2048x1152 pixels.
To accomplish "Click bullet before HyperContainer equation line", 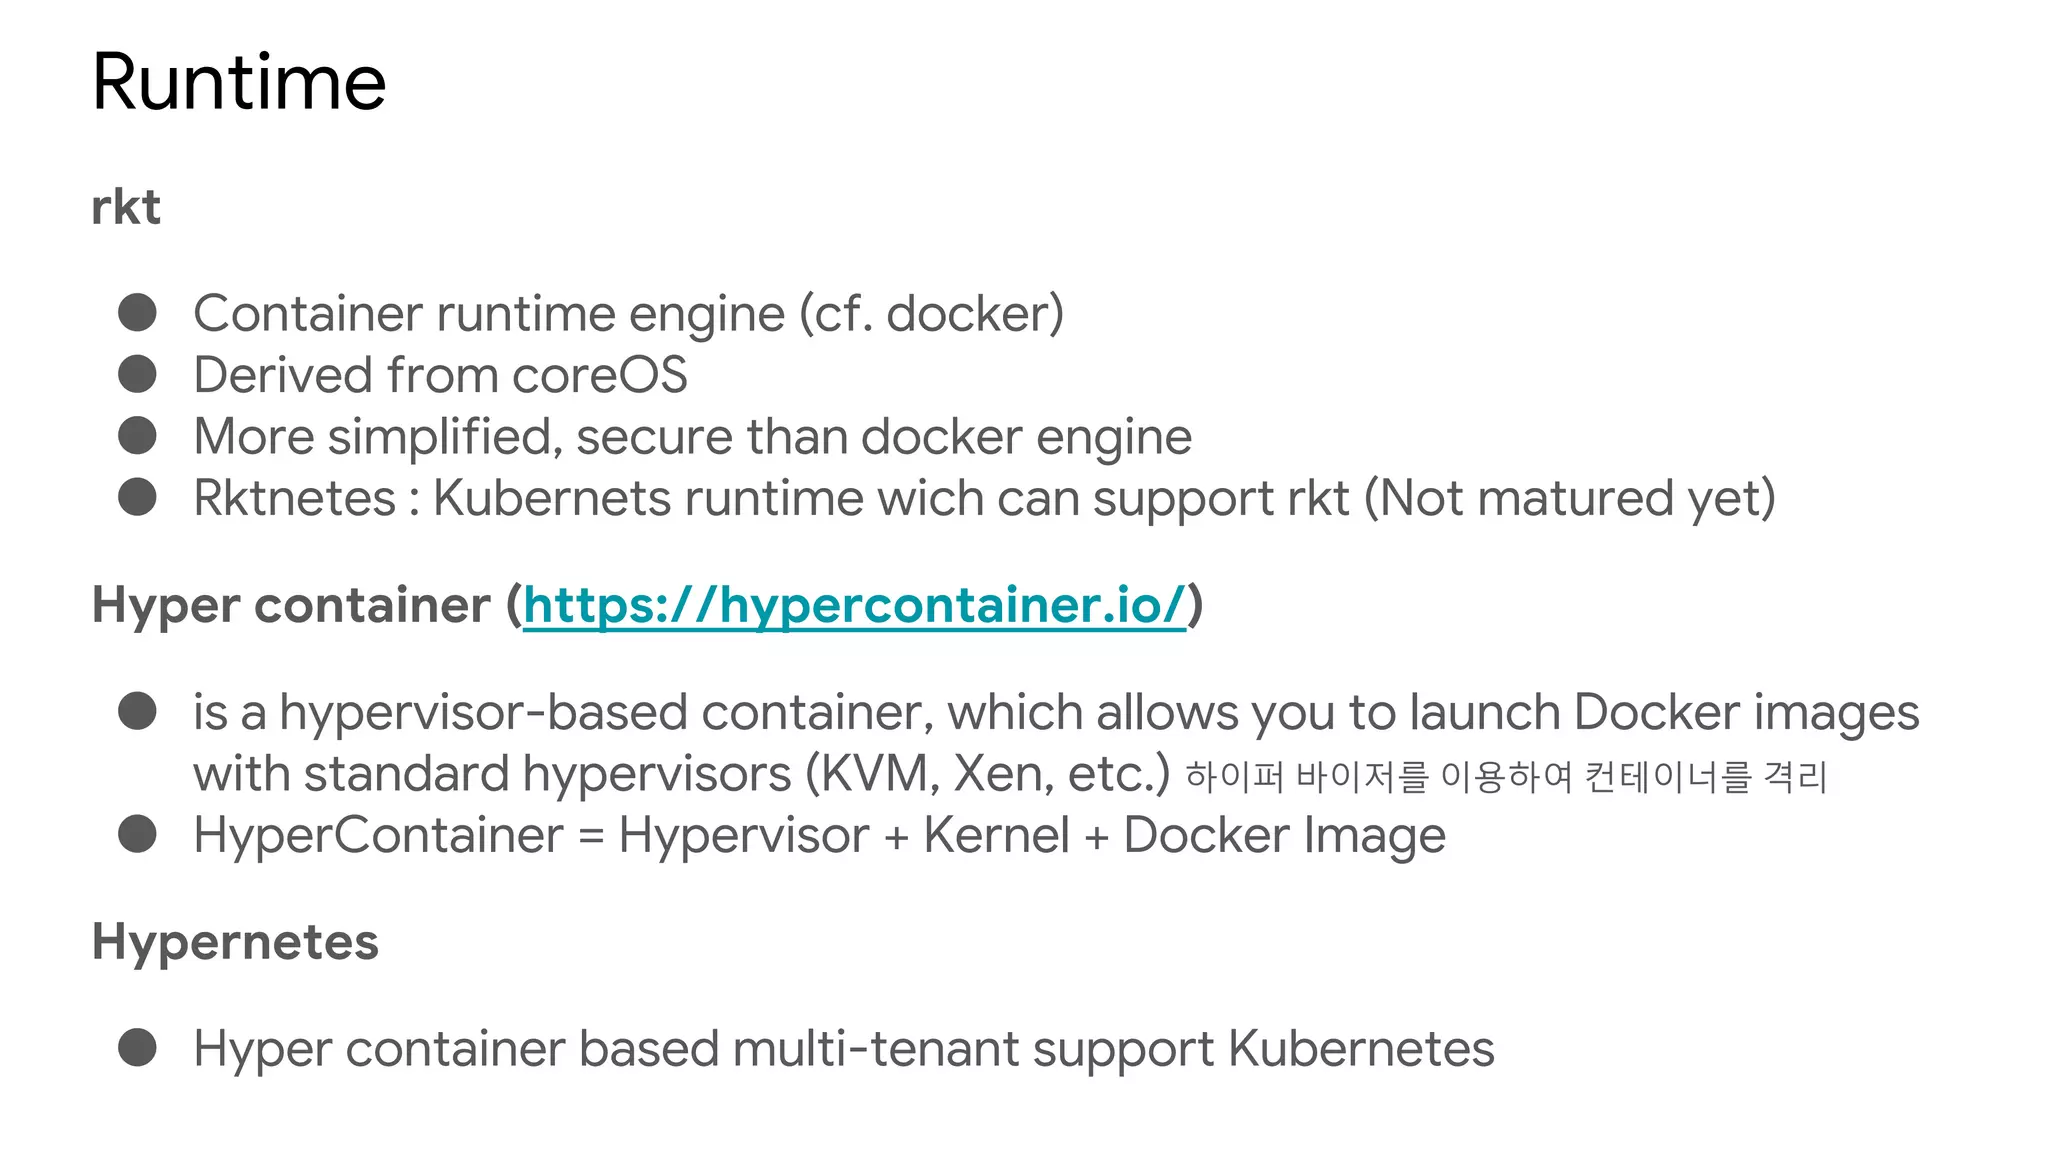I will tap(137, 834).
